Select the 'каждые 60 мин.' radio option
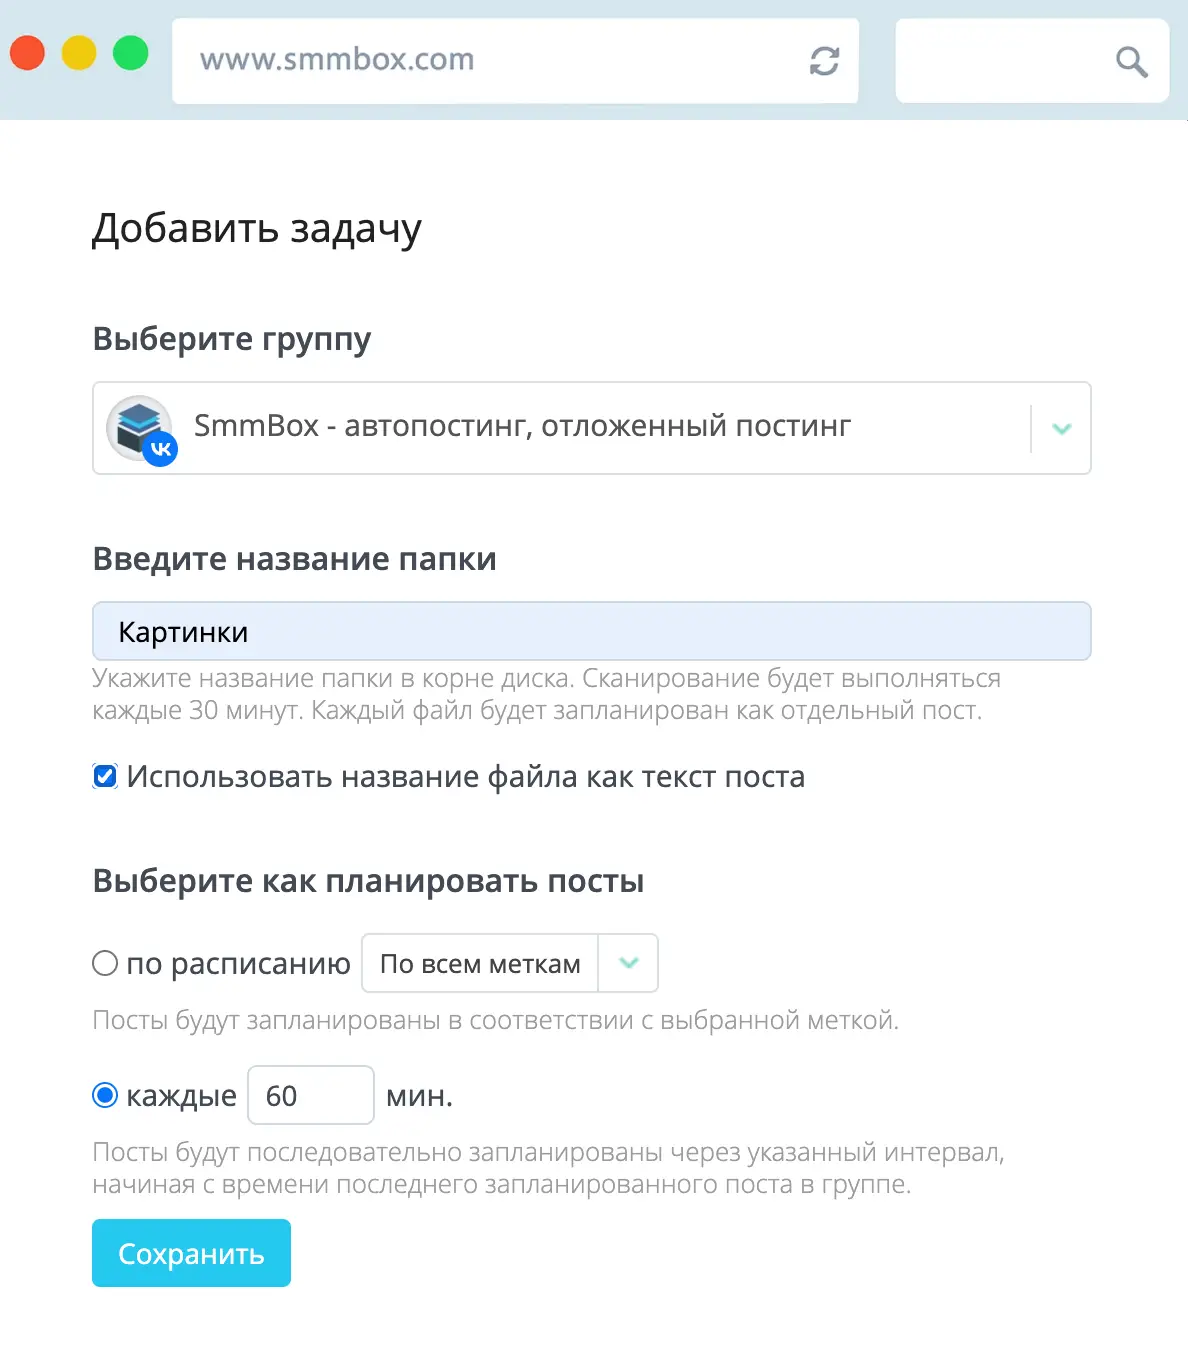The width and height of the screenshot is (1188, 1364). point(104,1095)
